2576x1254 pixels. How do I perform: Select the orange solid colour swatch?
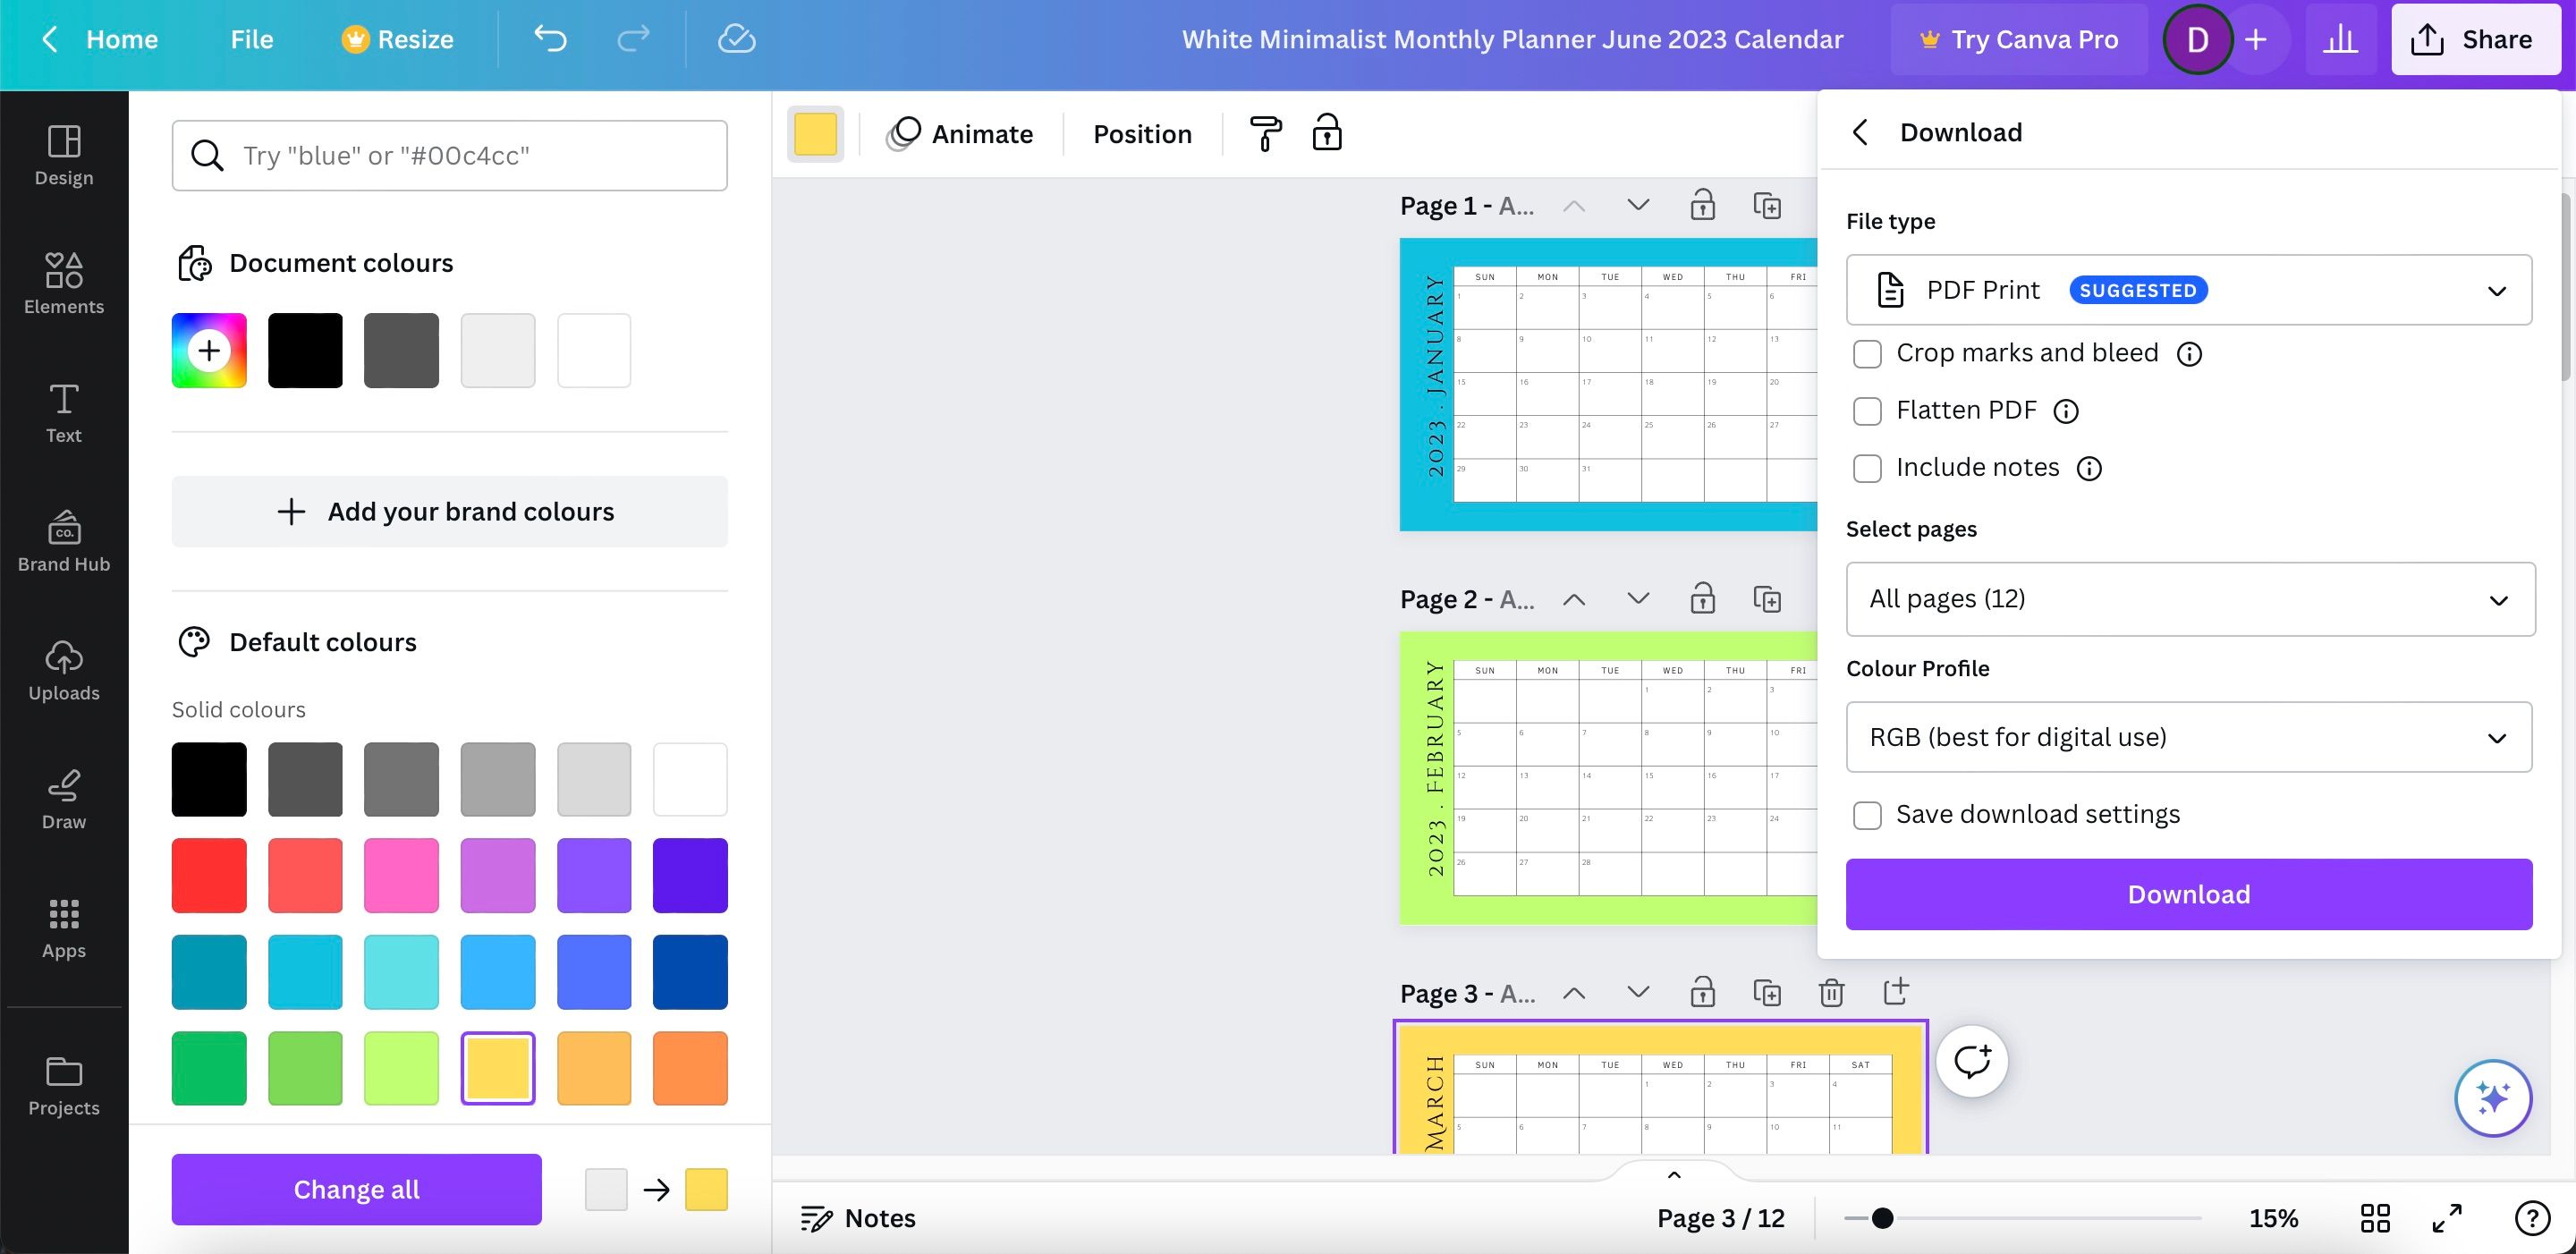690,1068
